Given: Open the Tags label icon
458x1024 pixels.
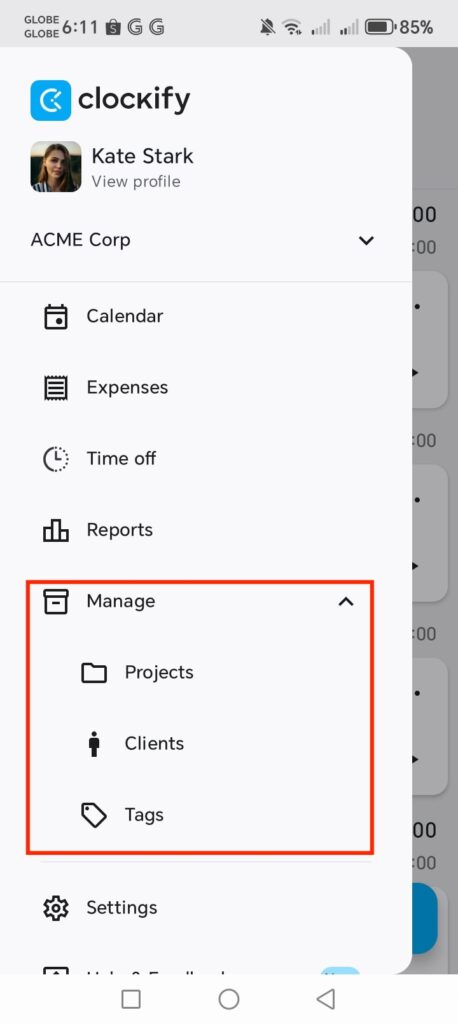Looking at the screenshot, I should (x=94, y=815).
